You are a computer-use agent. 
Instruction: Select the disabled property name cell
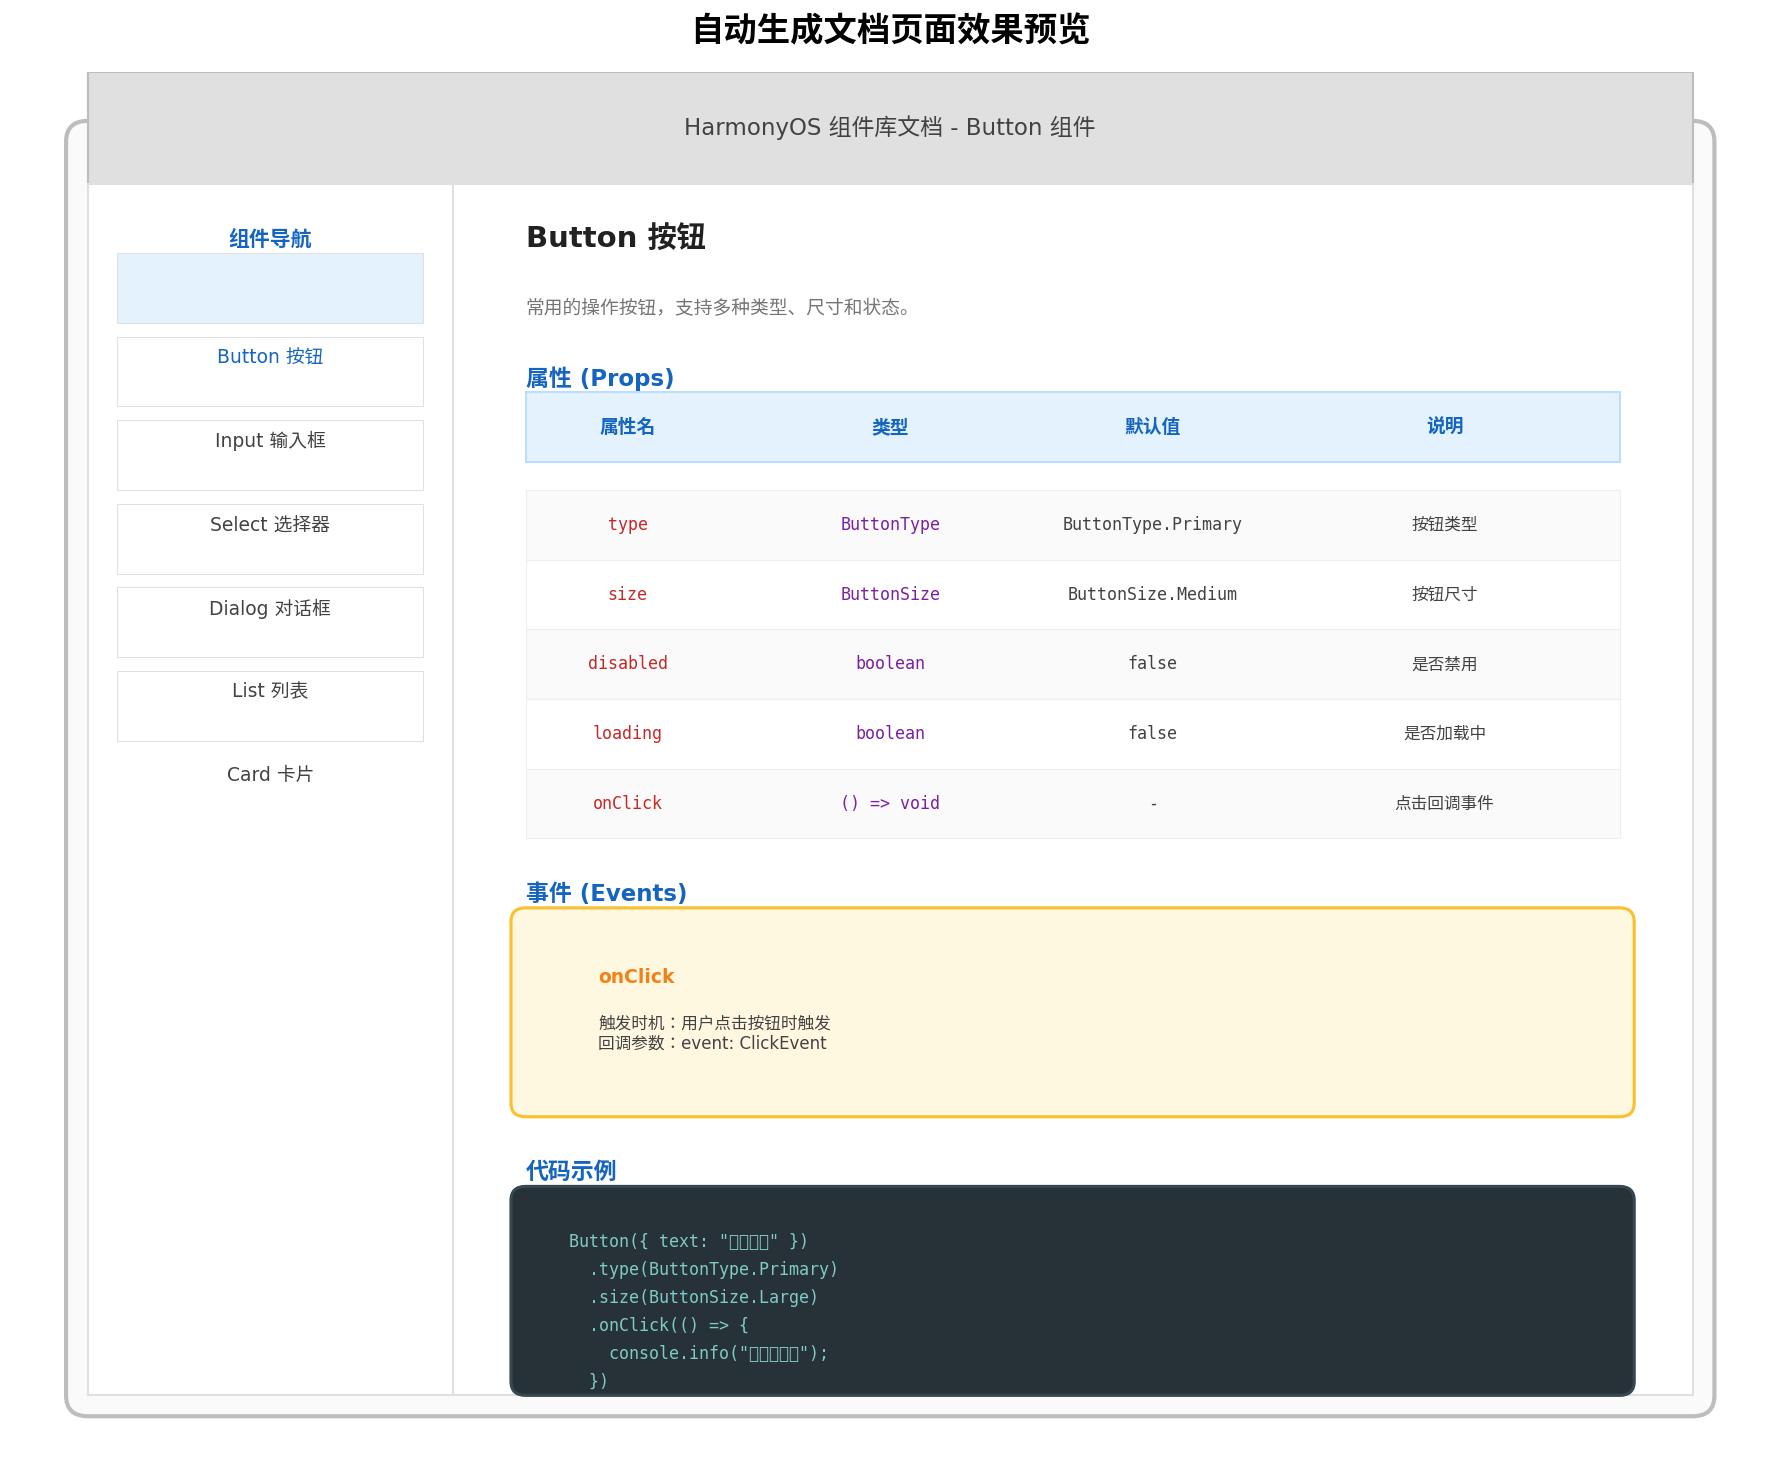[x=628, y=664]
